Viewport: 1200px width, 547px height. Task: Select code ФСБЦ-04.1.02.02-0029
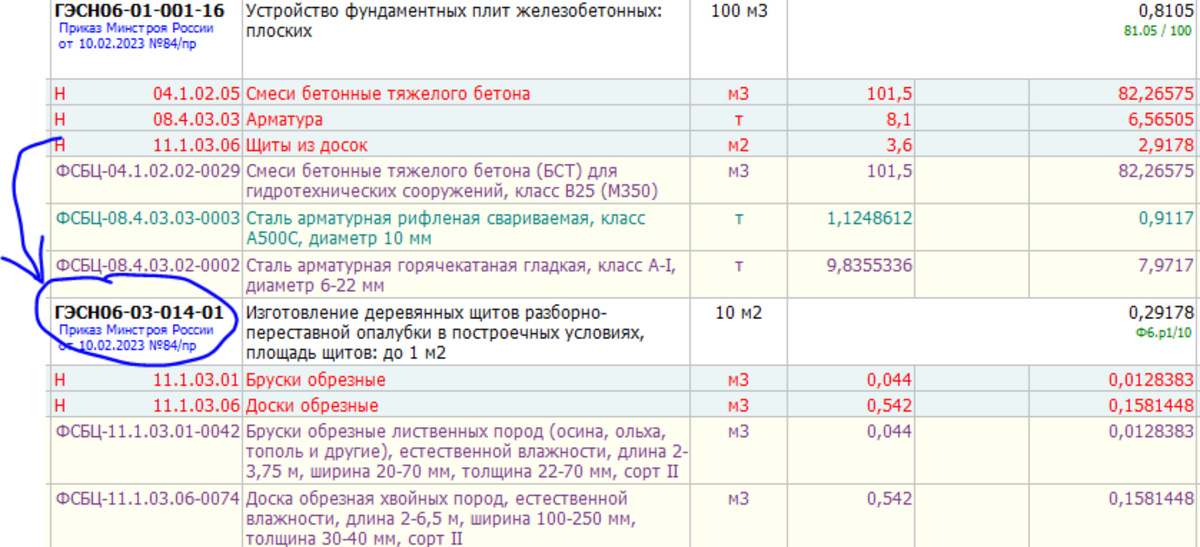148,171
